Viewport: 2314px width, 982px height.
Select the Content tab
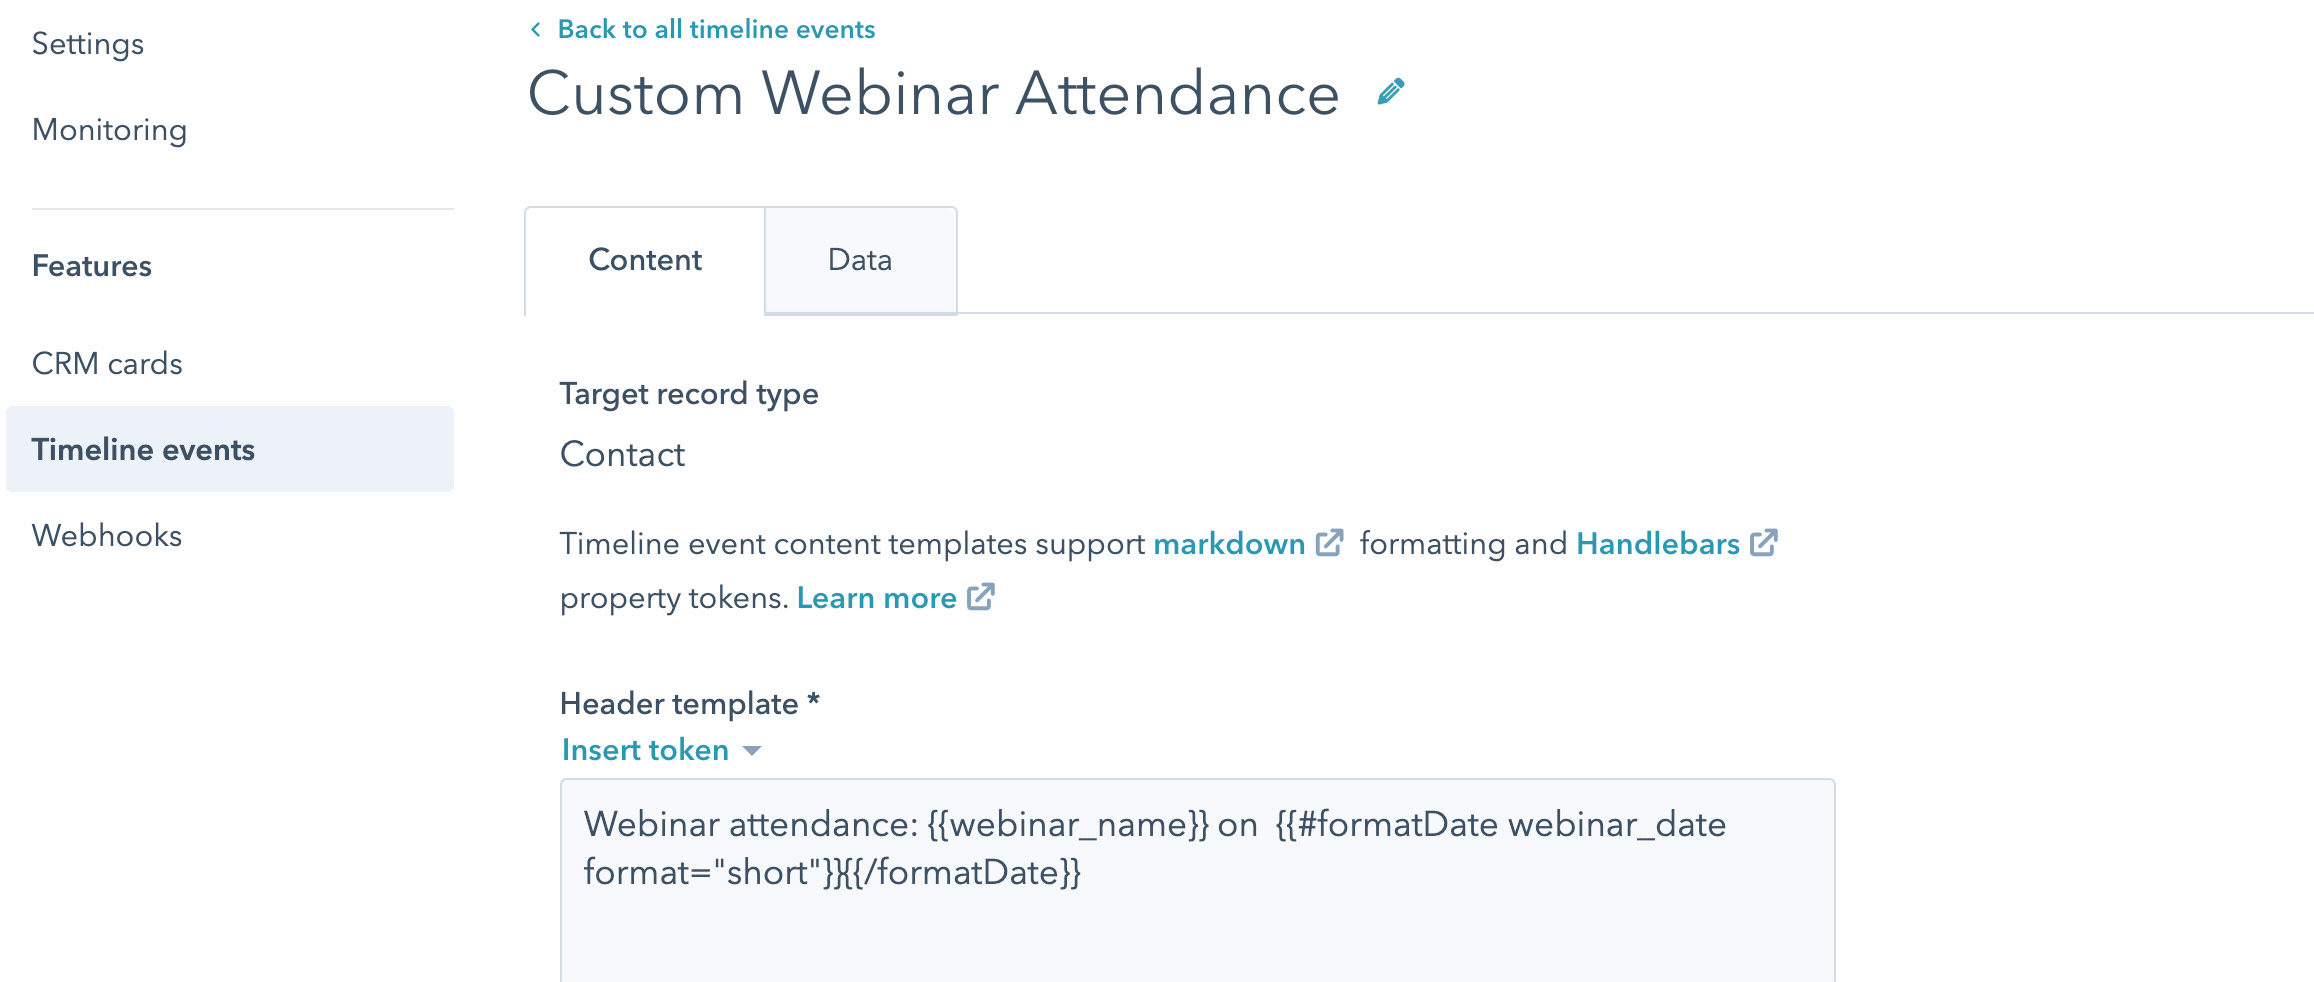(x=645, y=260)
